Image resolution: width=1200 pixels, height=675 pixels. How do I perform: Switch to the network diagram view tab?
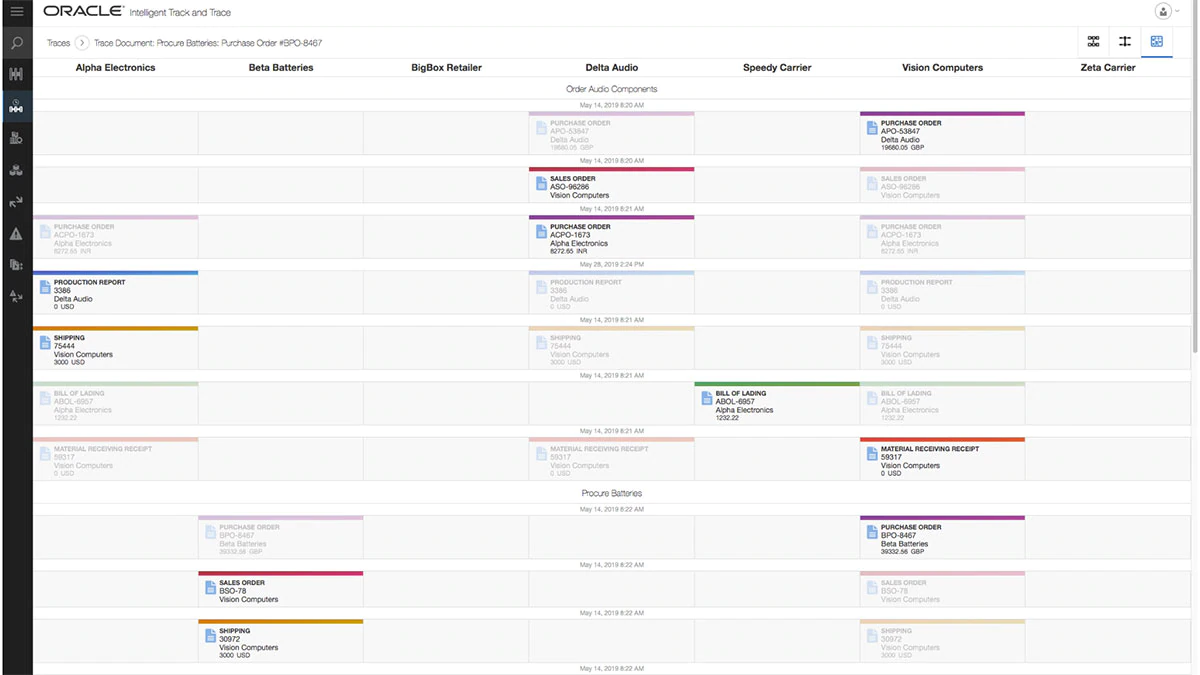pyautogui.click(x=1093, y=42)
